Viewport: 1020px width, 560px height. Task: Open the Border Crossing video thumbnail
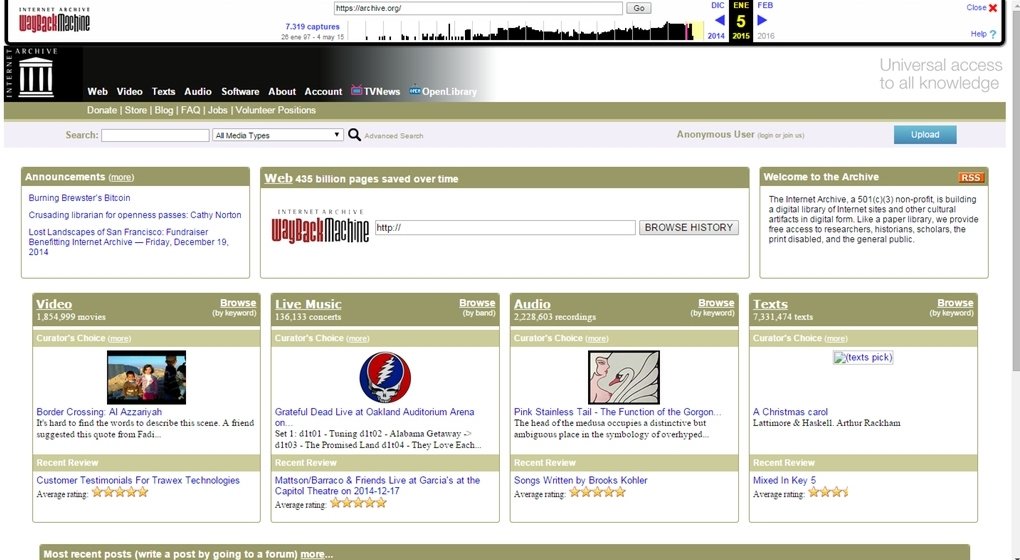pyautogui.click(x=146, y=377)
